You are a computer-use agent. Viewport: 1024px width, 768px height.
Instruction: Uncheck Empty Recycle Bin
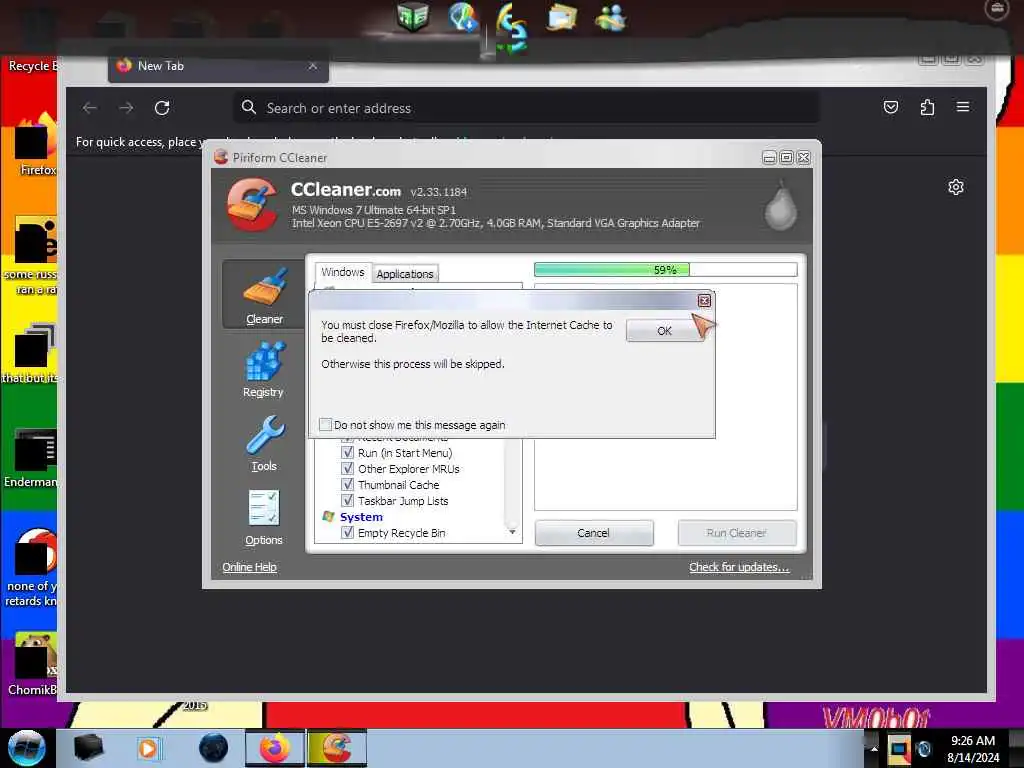[347, 533]
